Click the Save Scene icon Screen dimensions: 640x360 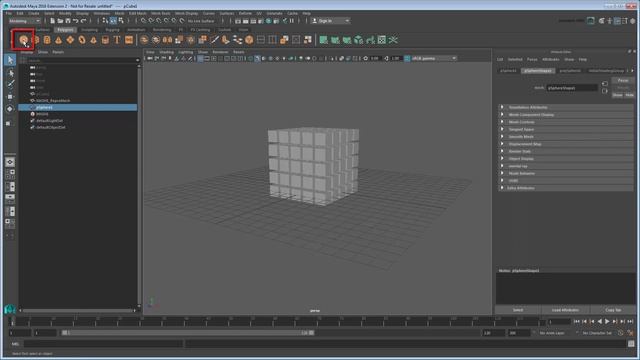[68, 21]
